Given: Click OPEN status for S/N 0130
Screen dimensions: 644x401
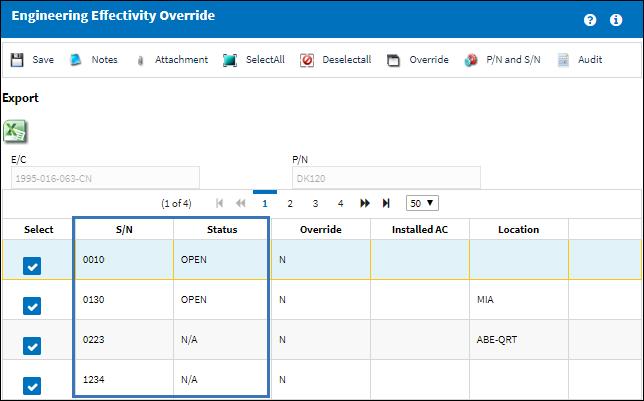Looking at the screenshot, I should tap(194, 300).
